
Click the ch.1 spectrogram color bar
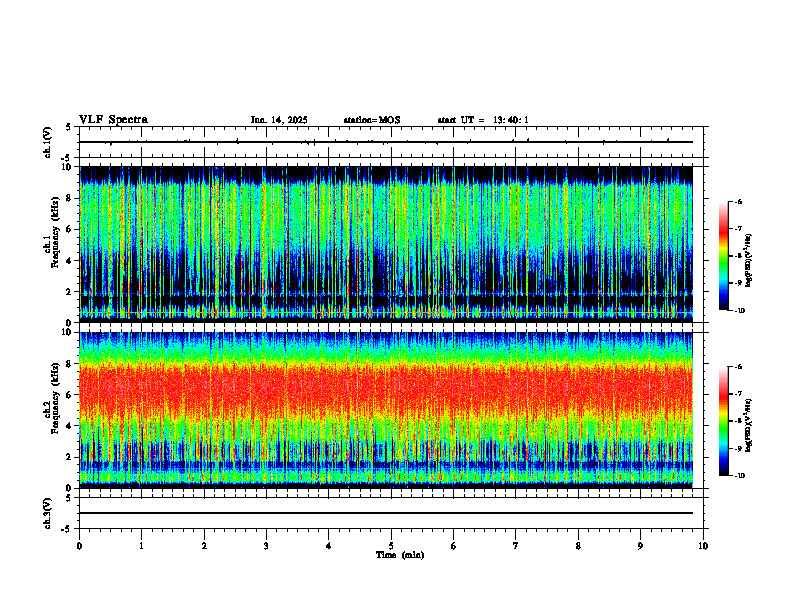723,256
